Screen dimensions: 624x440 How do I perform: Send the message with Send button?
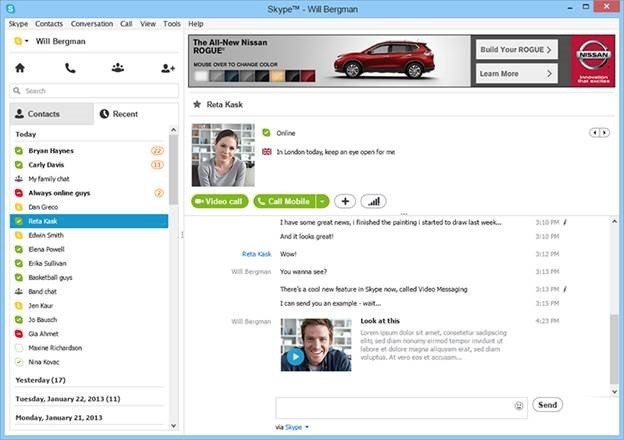[548, 405]
